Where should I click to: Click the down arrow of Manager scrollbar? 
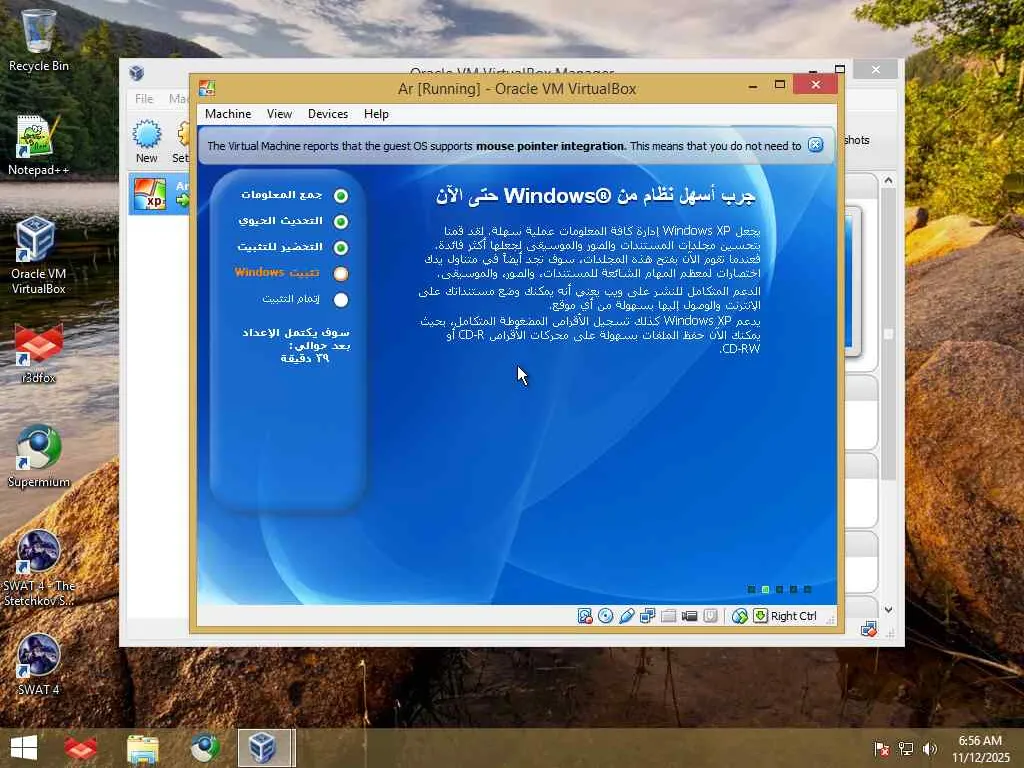[888, 609]
